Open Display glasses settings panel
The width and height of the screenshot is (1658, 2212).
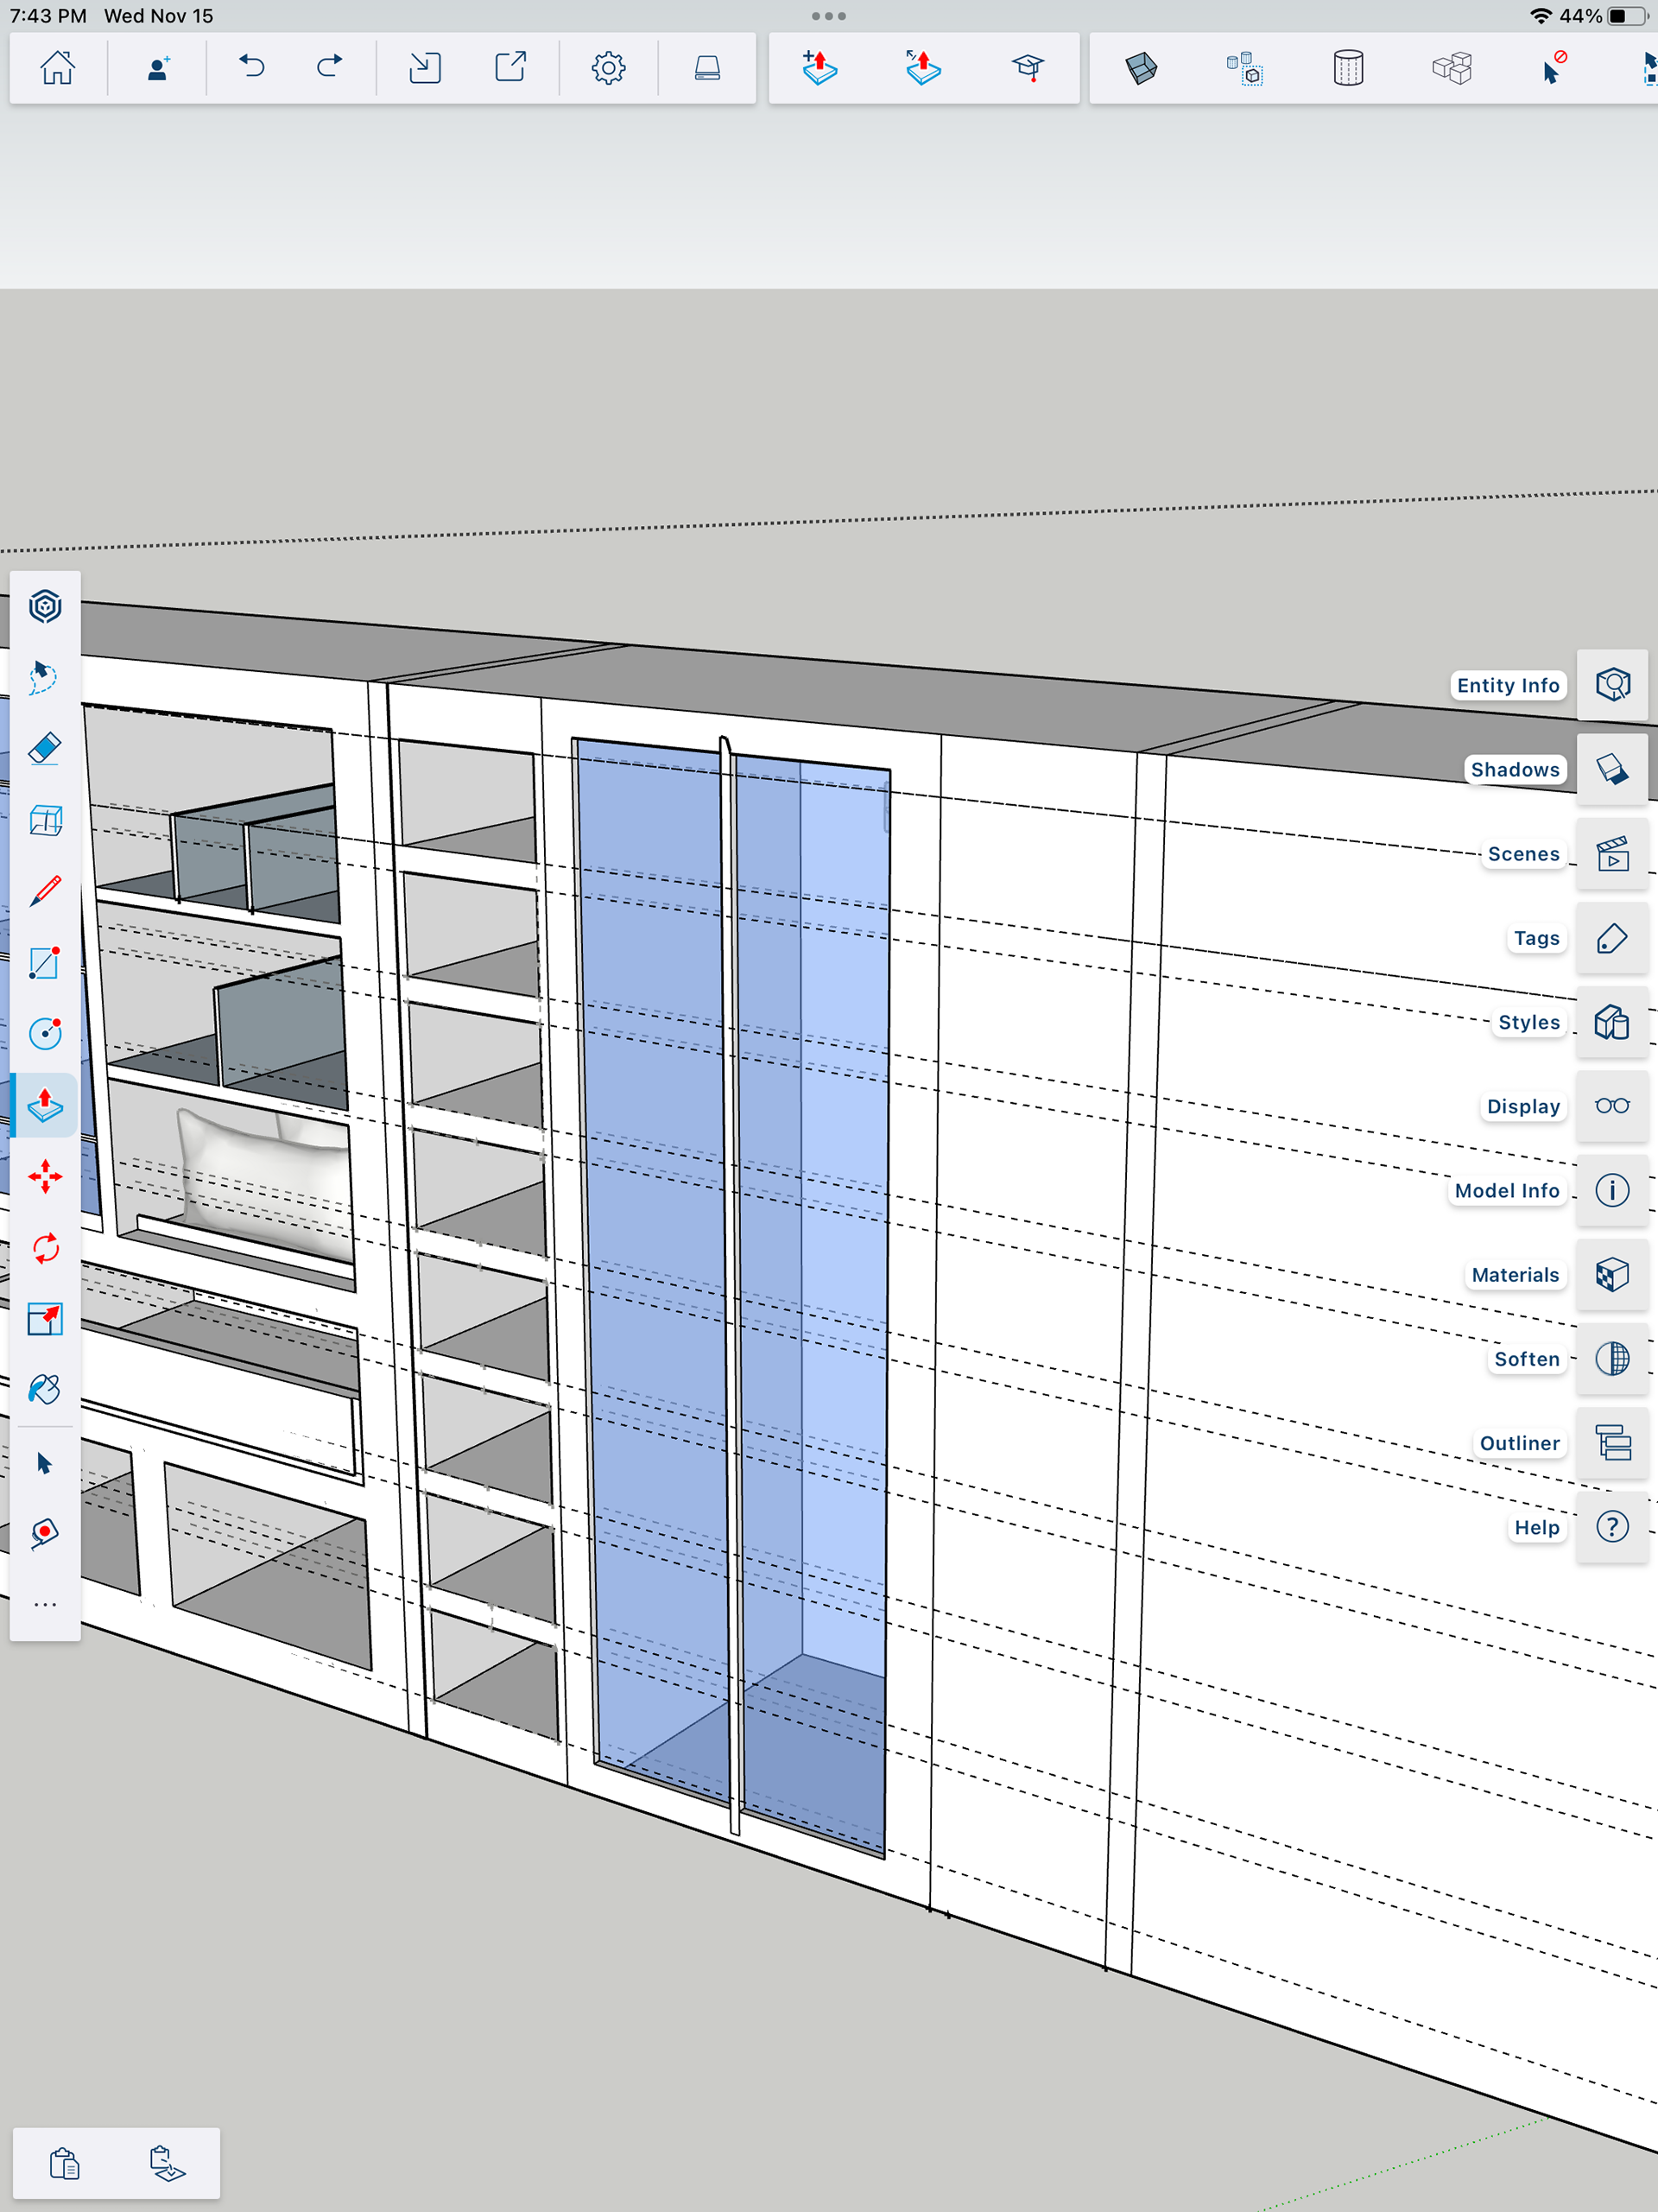click(x=1611, y=1106)
